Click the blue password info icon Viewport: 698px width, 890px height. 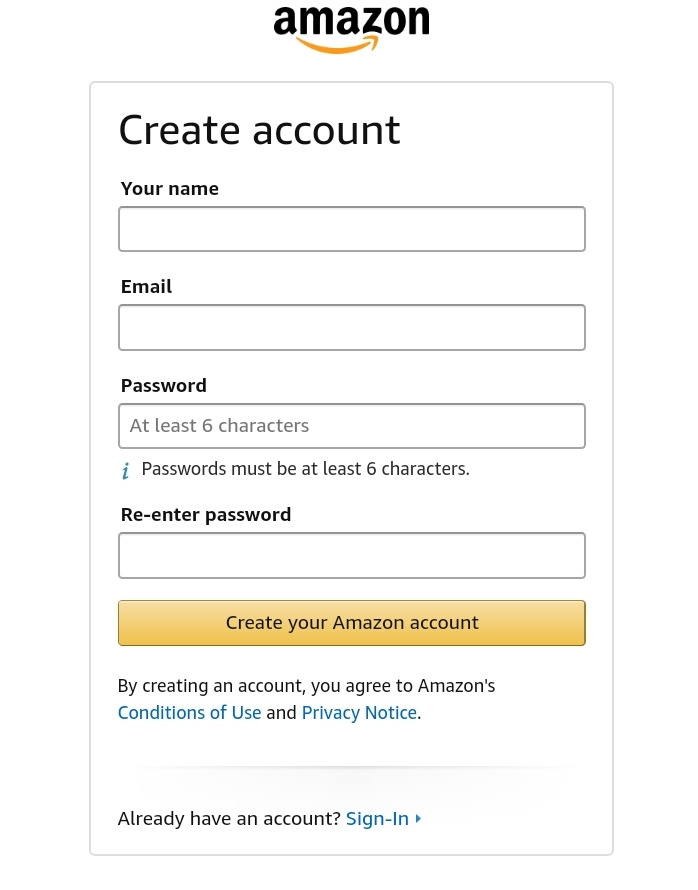point(125,471)
